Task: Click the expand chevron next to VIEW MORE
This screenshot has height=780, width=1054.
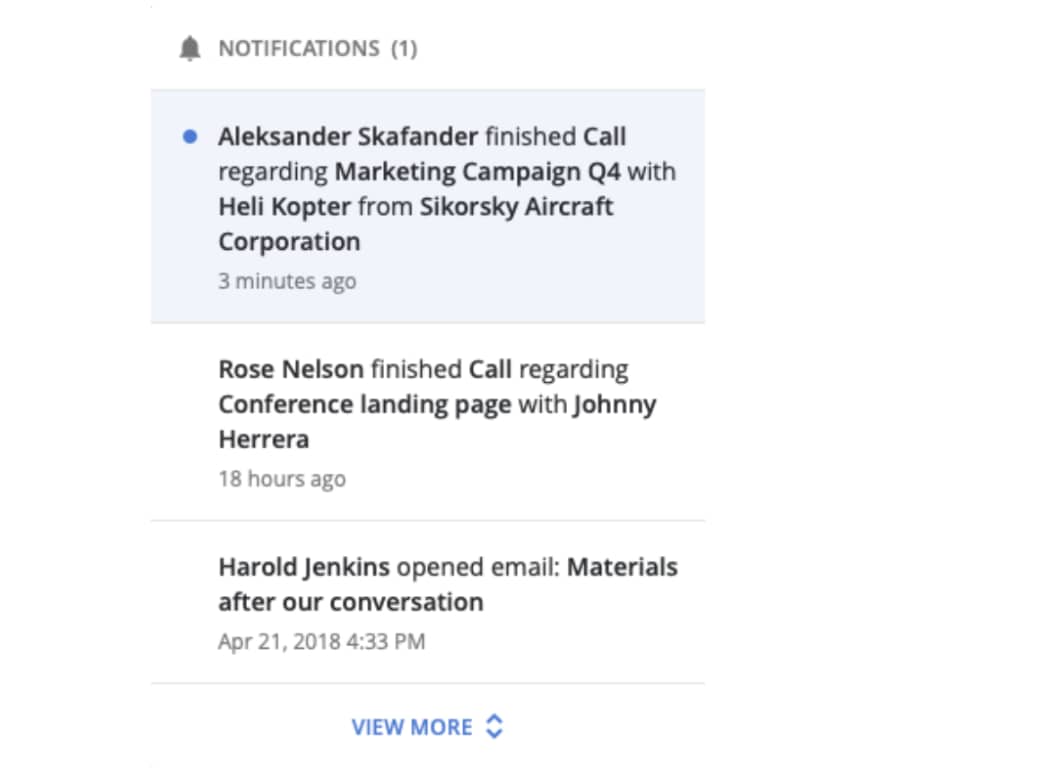Action: (494, 727)
